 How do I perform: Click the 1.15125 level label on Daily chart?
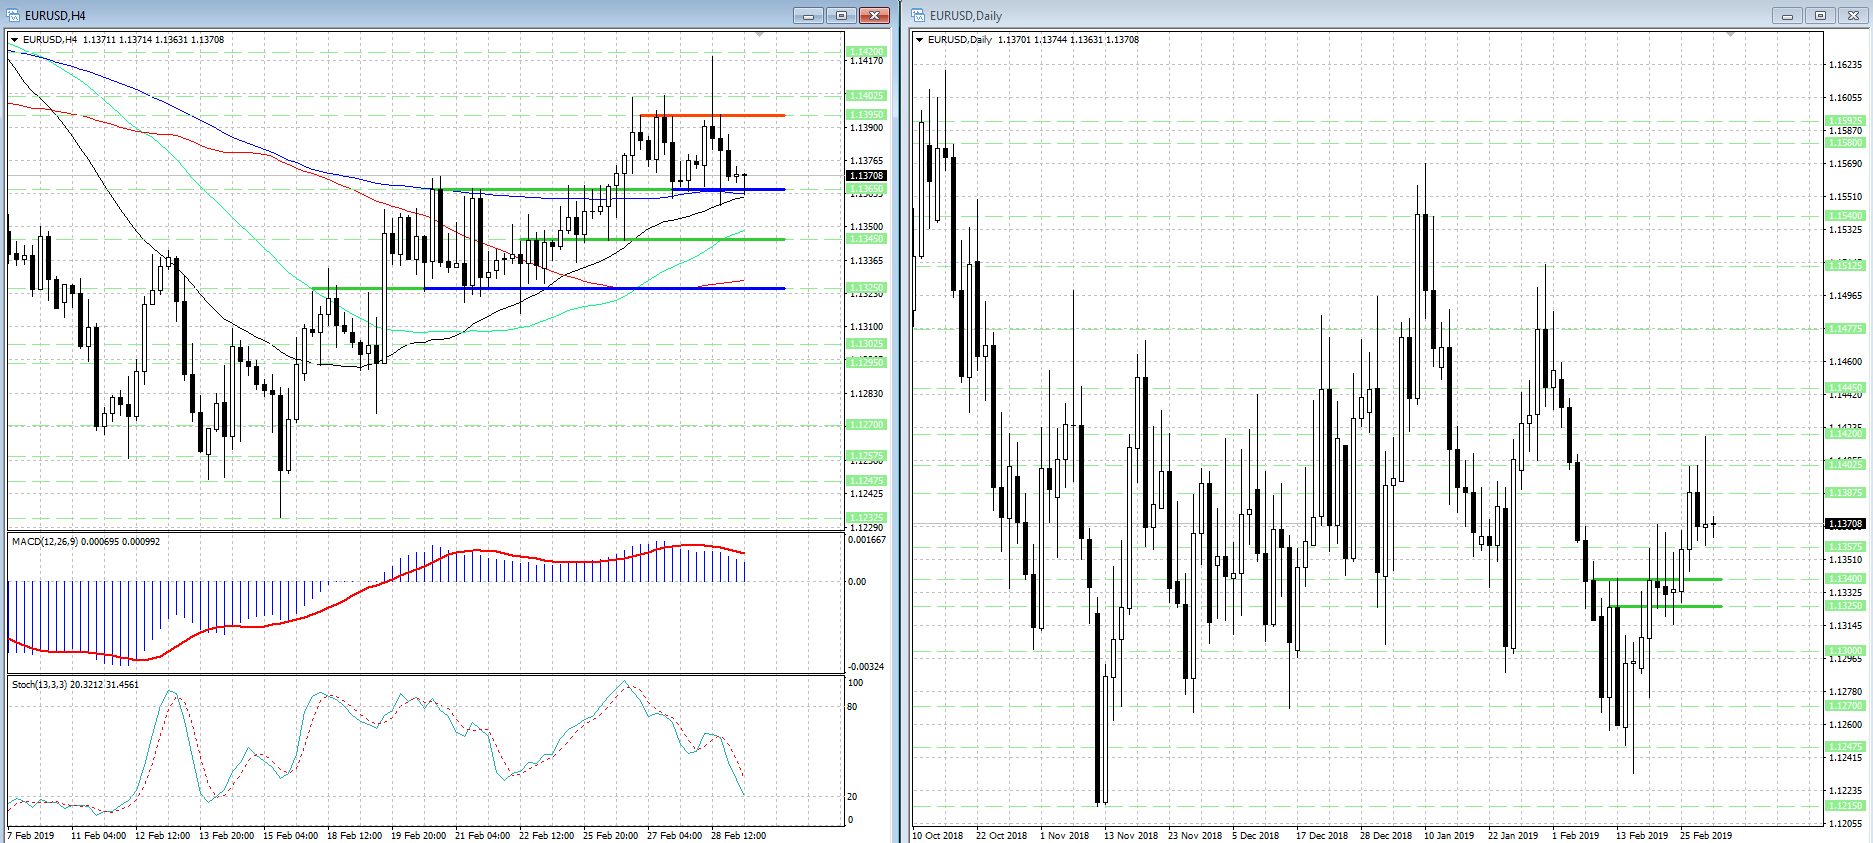[x=1845, y=266]
